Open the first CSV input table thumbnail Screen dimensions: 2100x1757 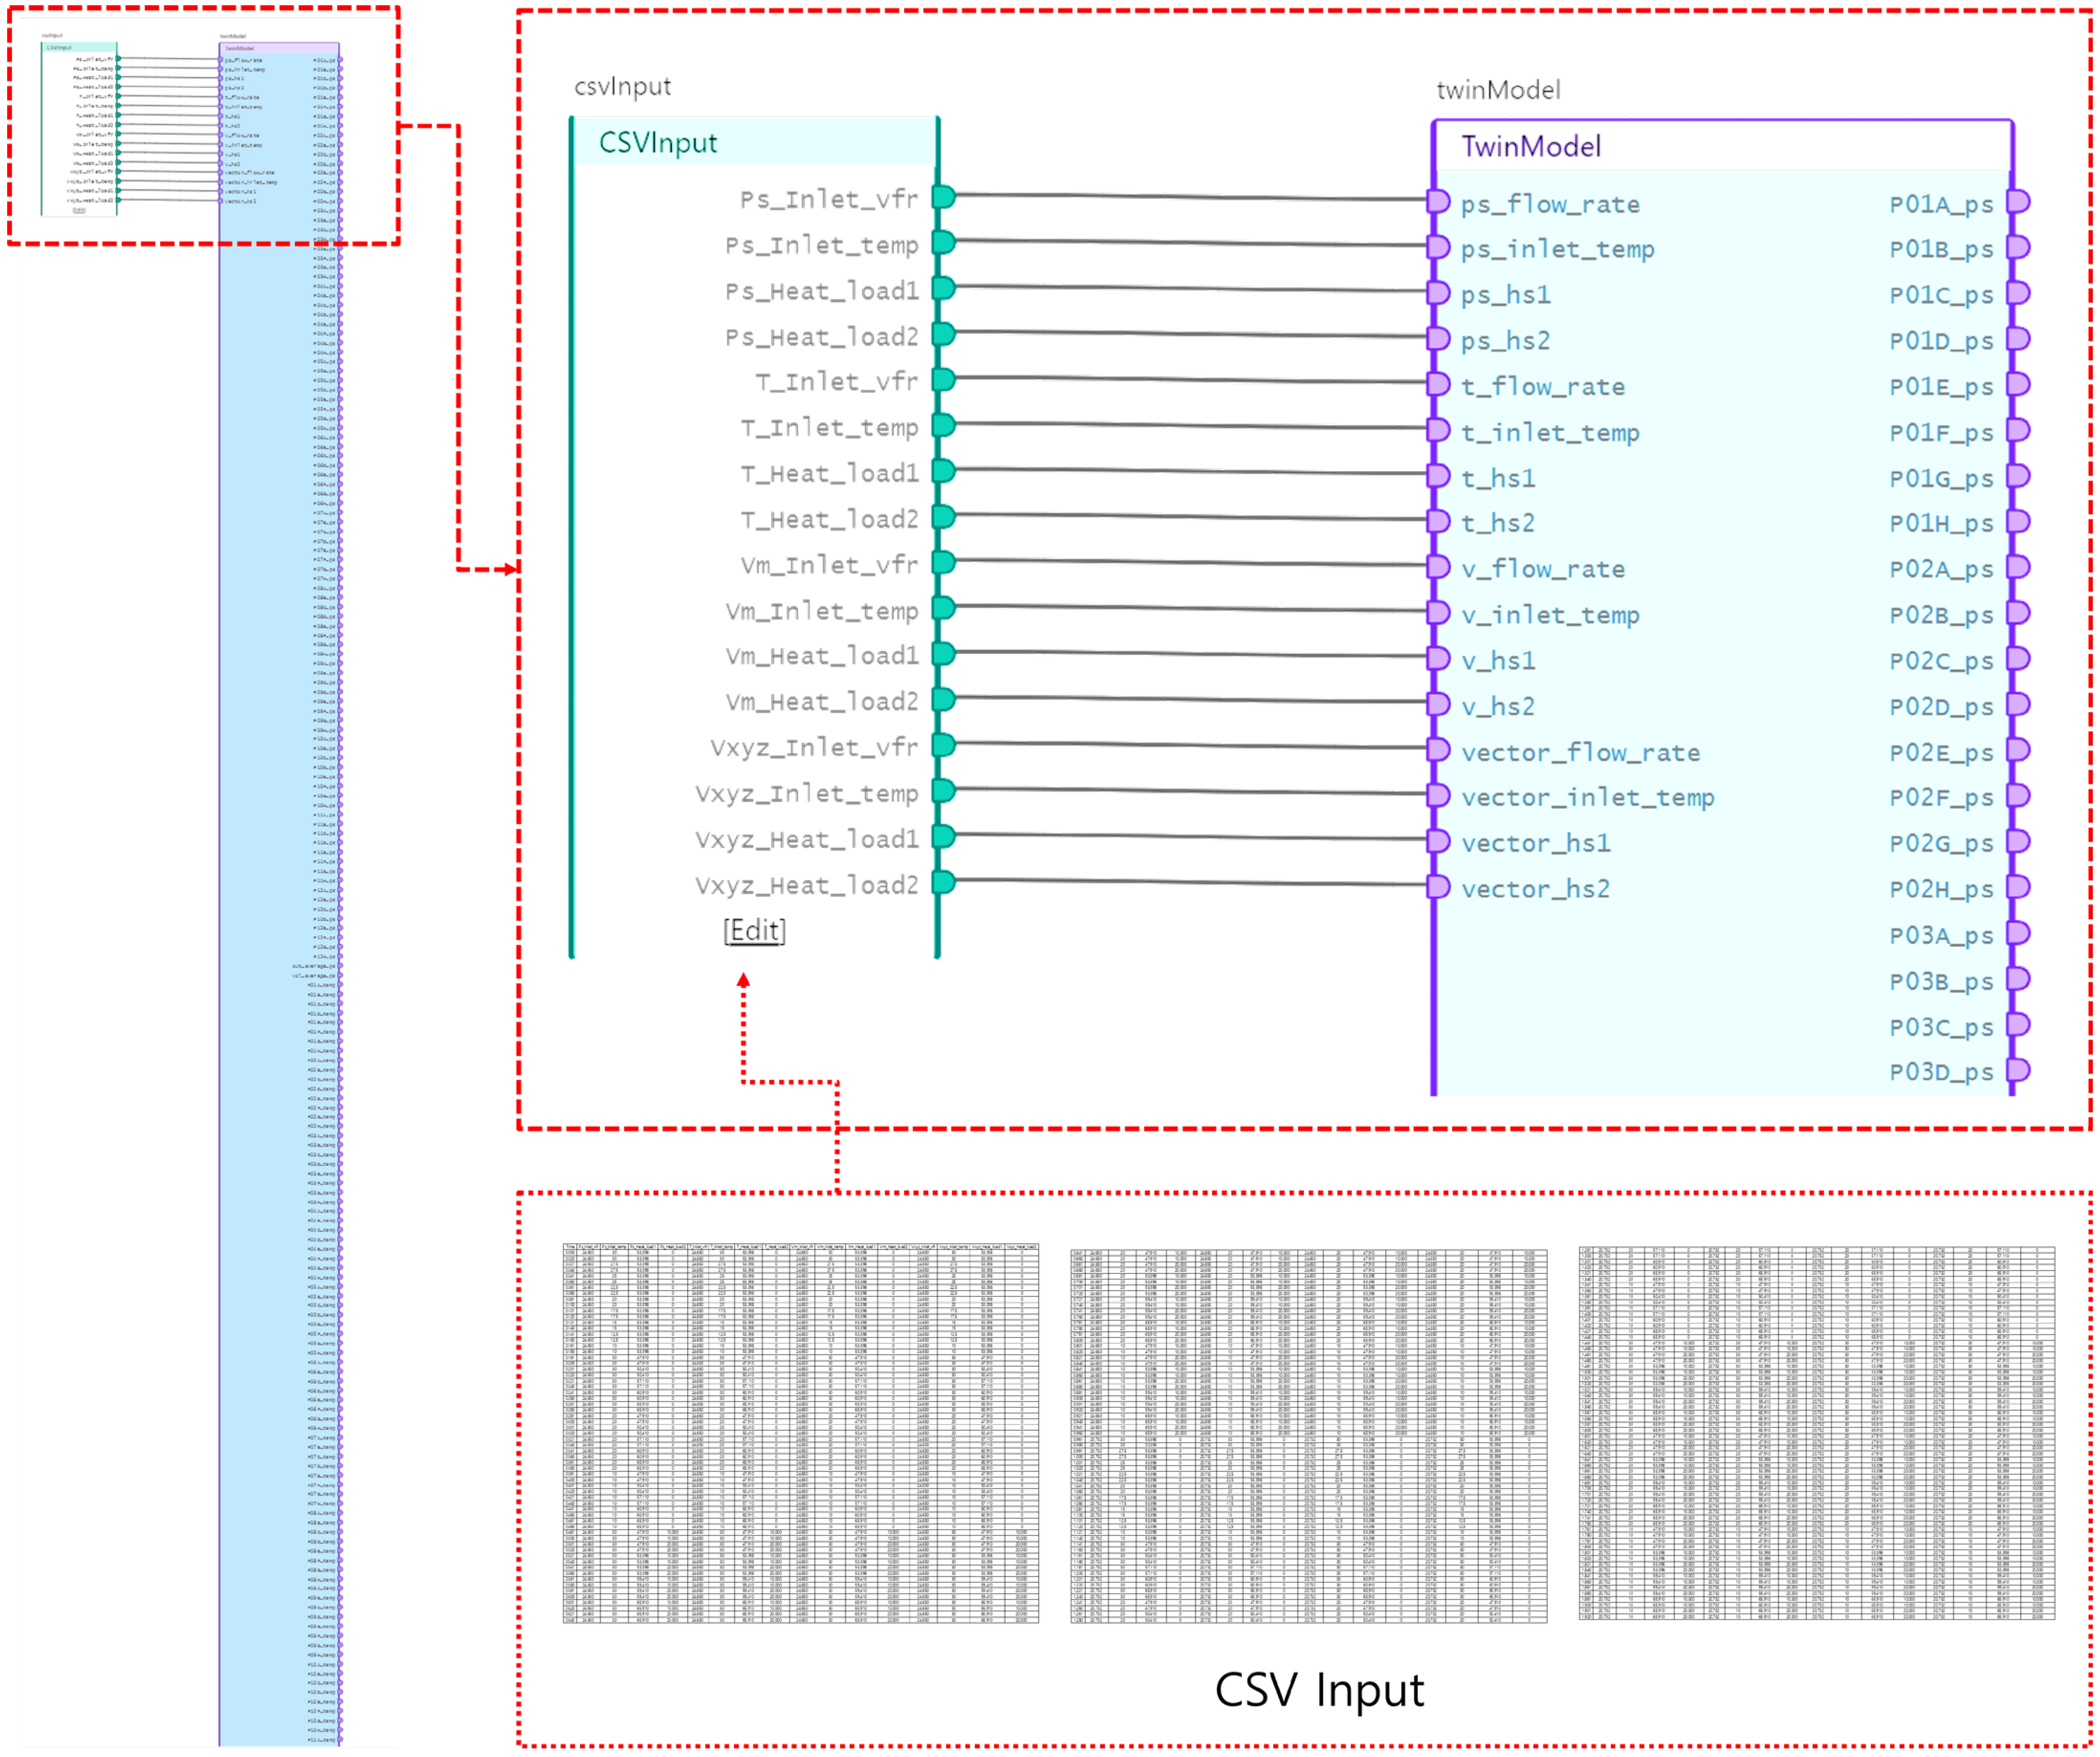coord(800,1432)
